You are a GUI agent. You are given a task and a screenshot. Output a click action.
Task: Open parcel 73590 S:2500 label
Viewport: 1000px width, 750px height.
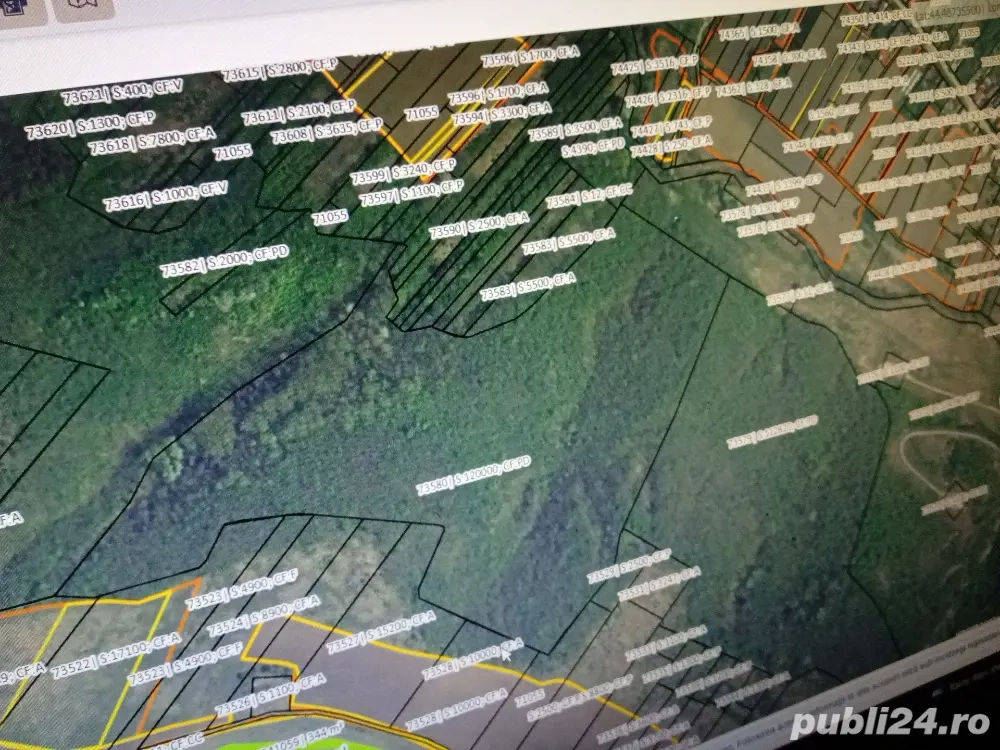point(478,224)
